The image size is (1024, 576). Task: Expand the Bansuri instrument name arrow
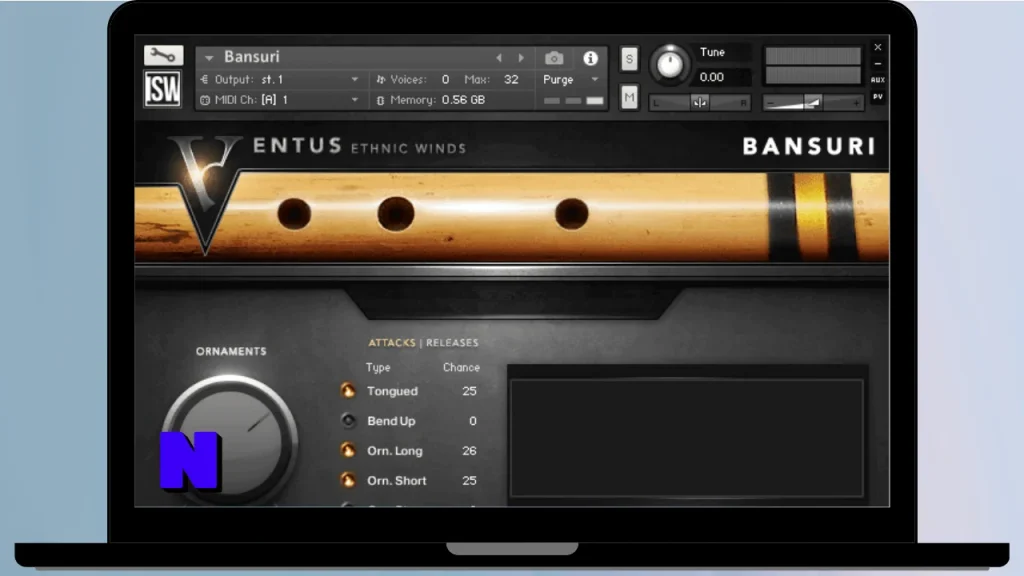pos(209,57)
